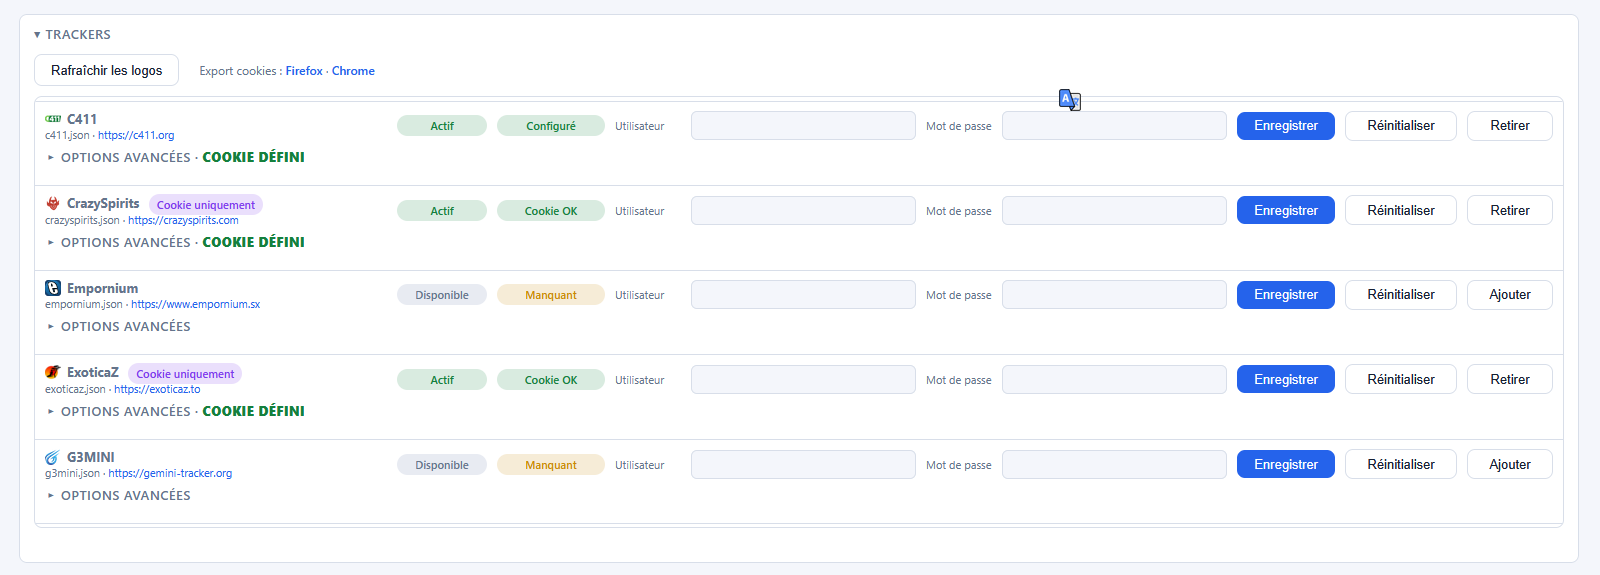Click the ExoticaZ Actif badge
Image resolution: width=1600 pixels, height=575 pixels.
coord(442,380)
